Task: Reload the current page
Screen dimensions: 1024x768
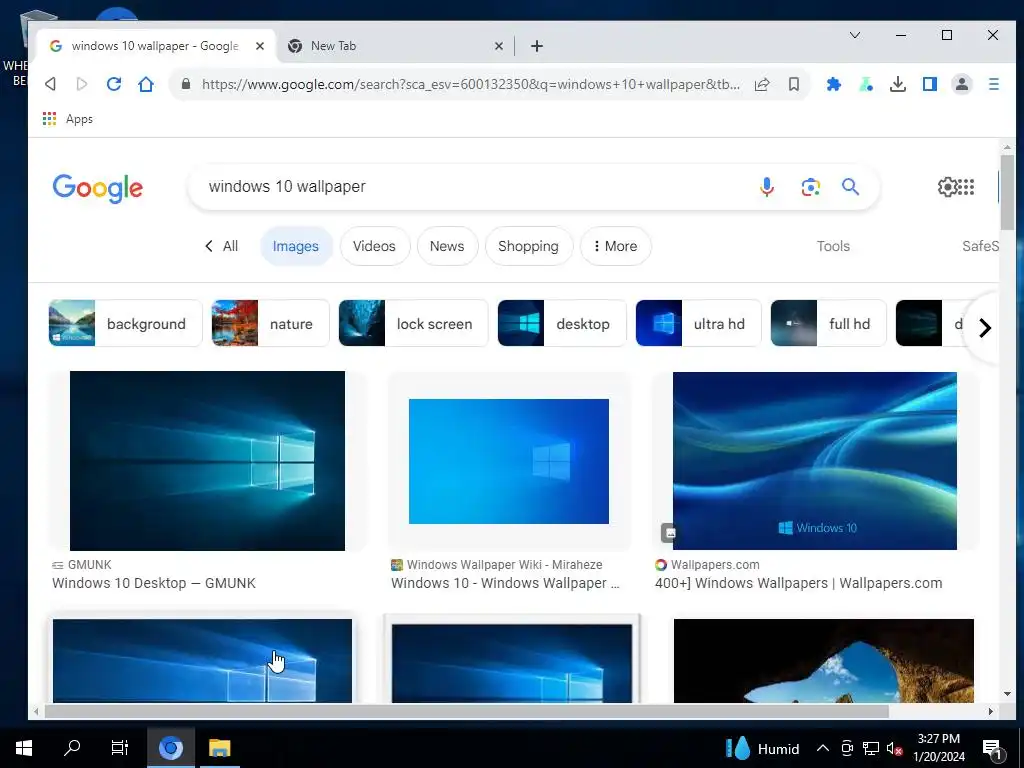Action: [114, 84]
